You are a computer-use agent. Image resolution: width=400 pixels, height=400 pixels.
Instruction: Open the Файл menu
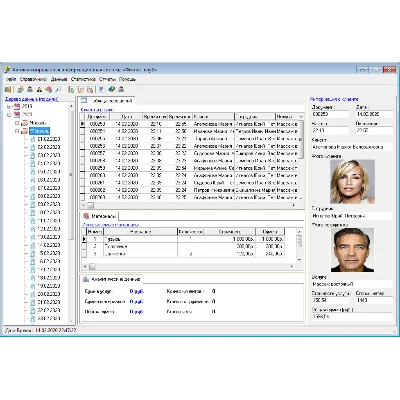11,79
